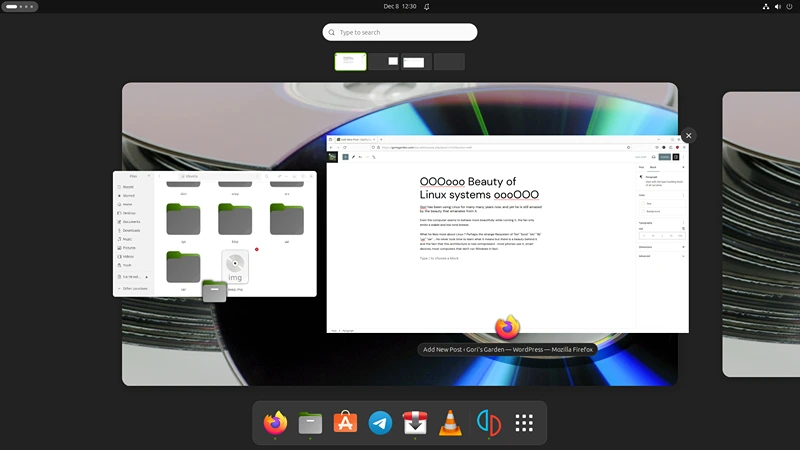Expand the Dimensions panel plus button

coord(683,247)
